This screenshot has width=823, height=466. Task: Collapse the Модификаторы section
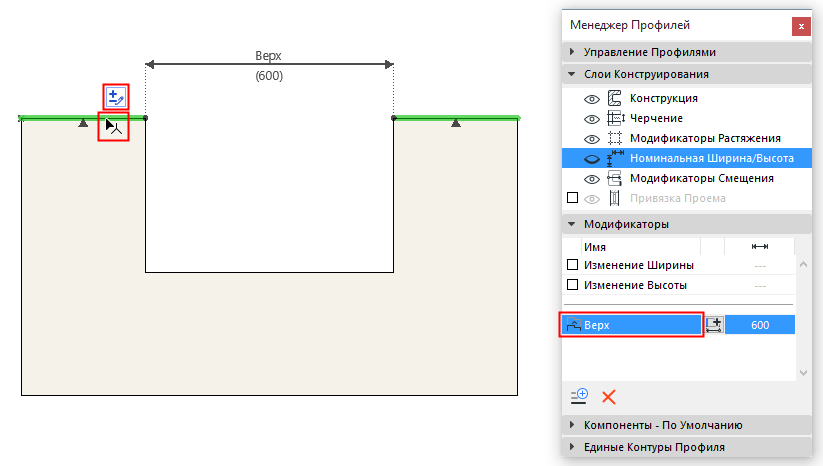572,224
